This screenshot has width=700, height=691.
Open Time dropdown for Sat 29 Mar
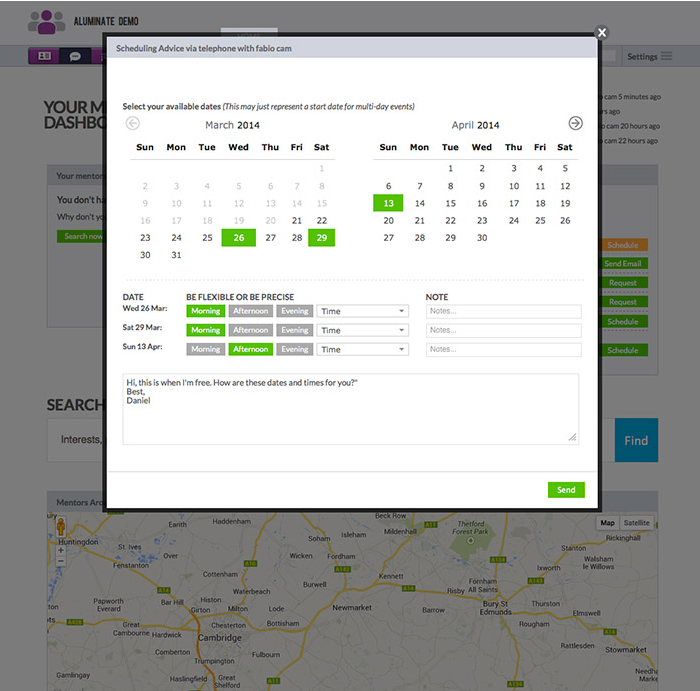click(362, 330)
